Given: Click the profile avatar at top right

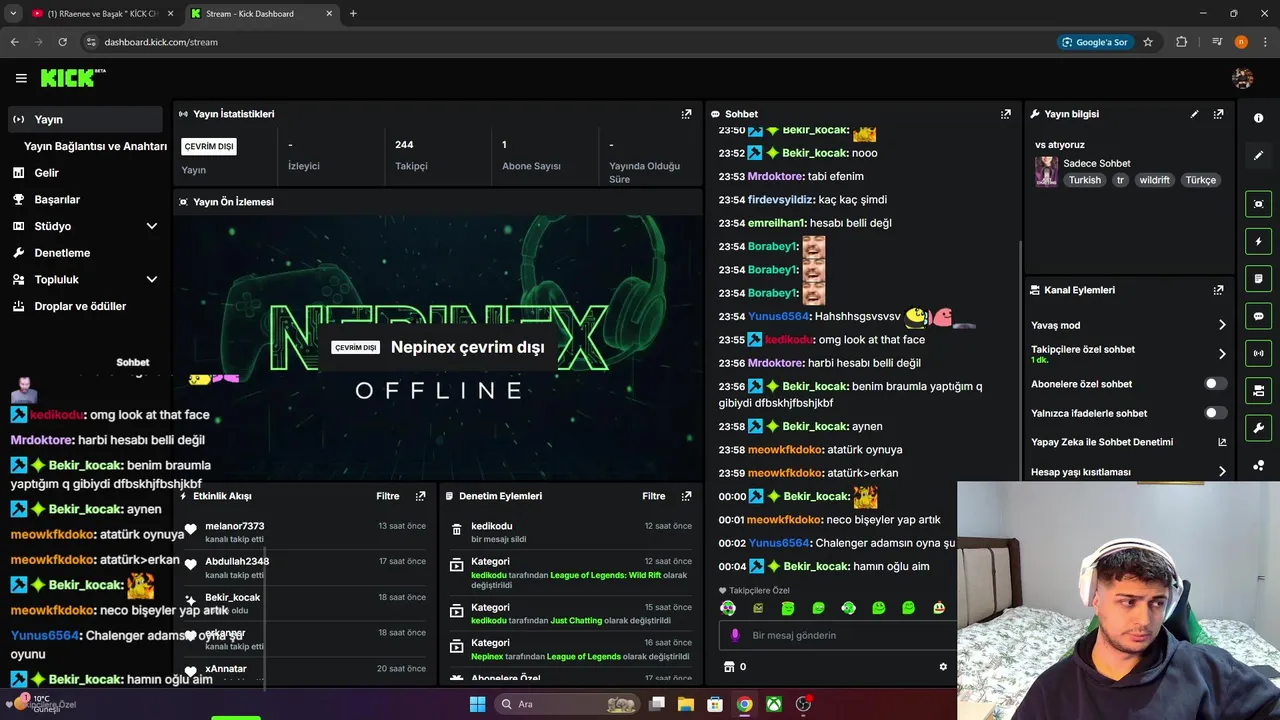Looking at the screenshot, I should tap(1243, 78).
